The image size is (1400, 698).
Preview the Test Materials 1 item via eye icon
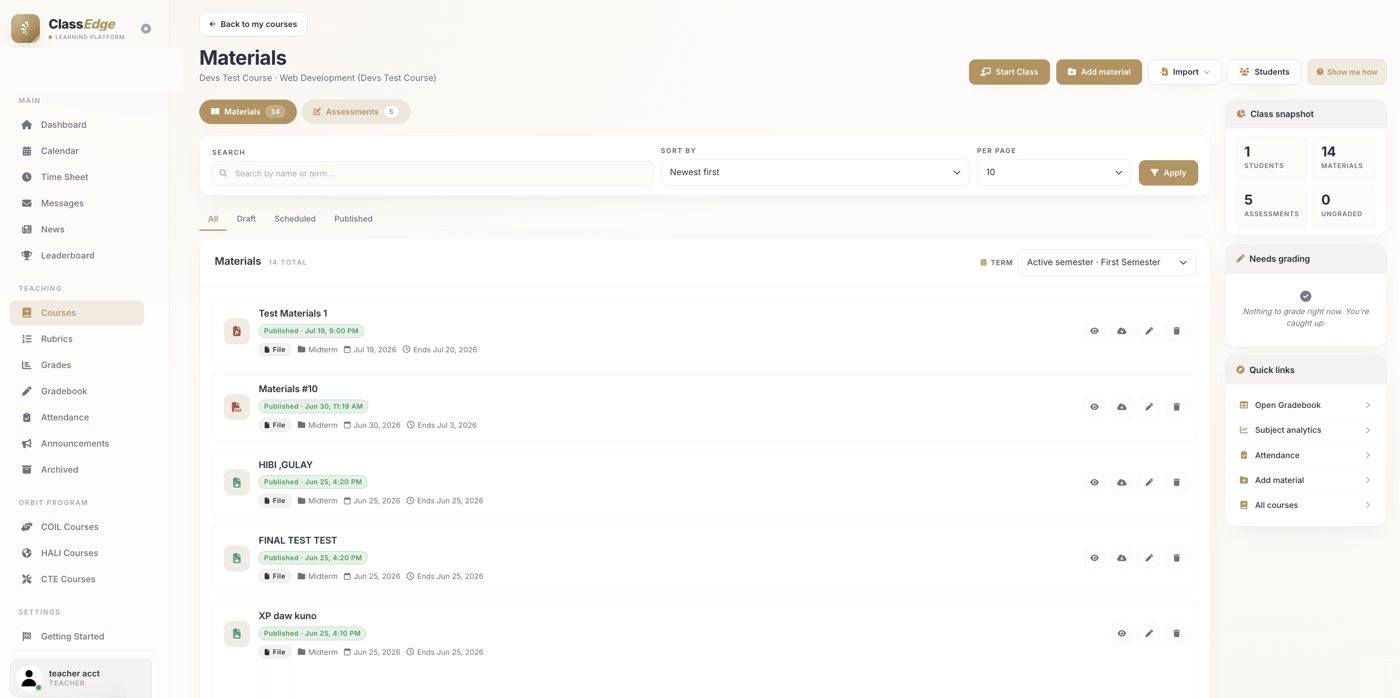(x=1094, y=331)
